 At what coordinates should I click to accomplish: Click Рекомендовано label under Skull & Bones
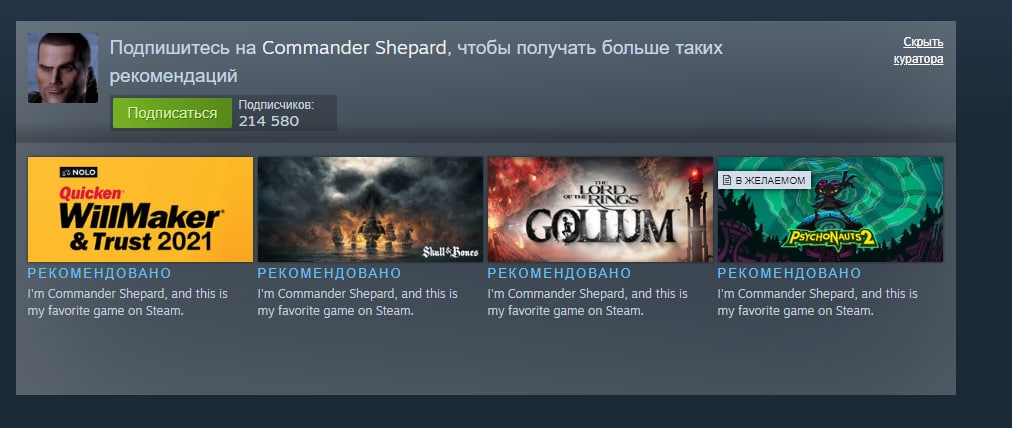(x=329, y=273)
